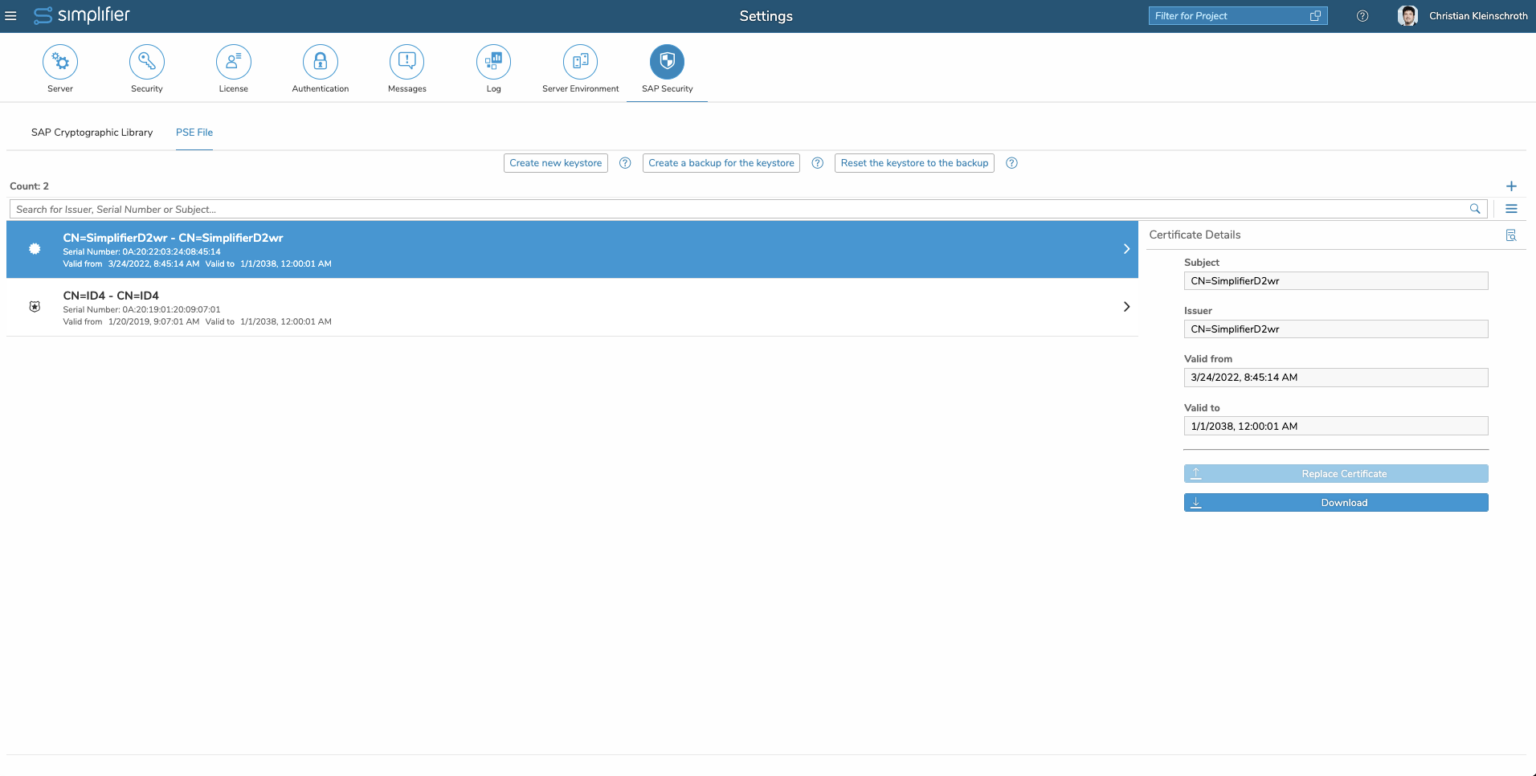1536x776 pixels.
Task: Focus the Issuer, Serial Number search field
Action: [748, 209]
